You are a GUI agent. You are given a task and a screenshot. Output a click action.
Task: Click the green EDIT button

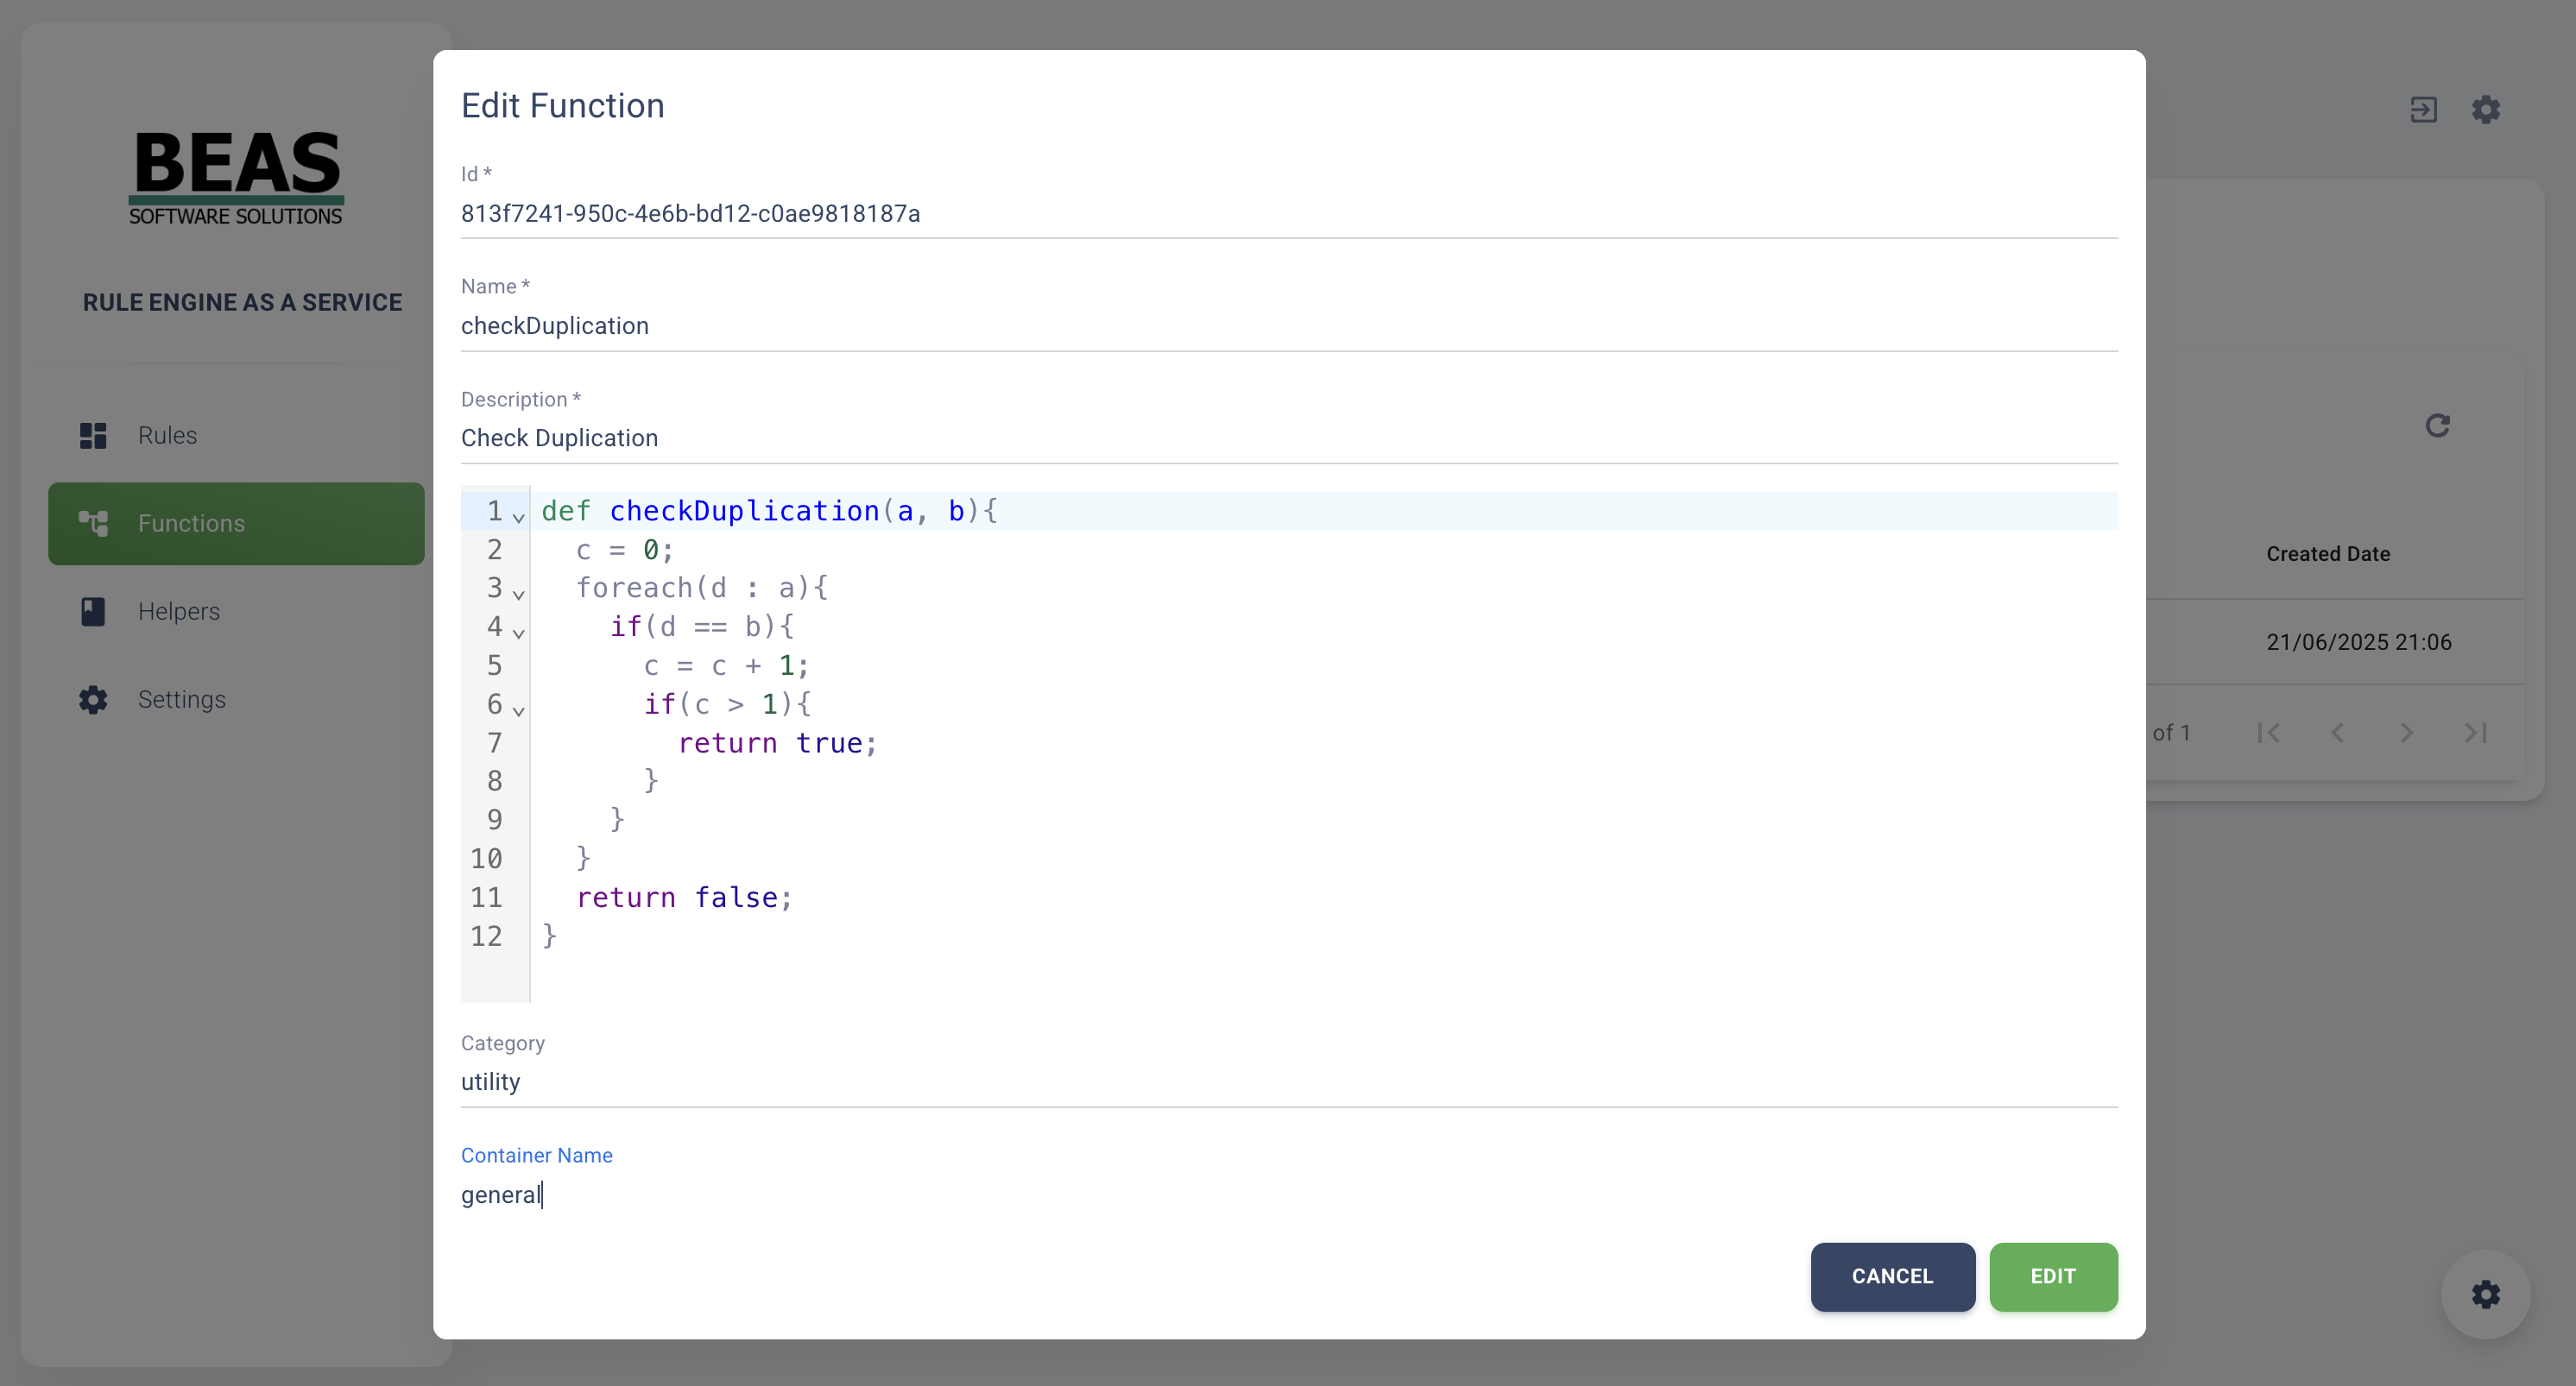[x=2053, y=1276]
